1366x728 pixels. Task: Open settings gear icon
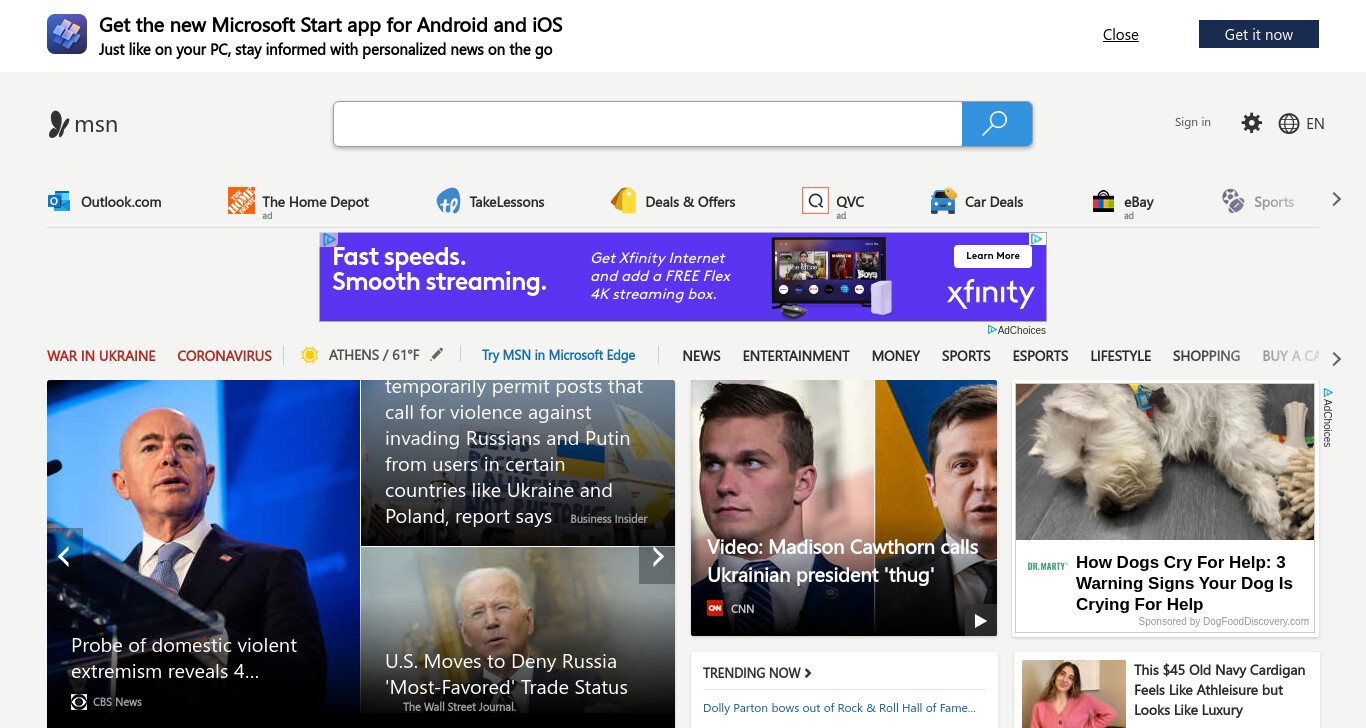1251,123
